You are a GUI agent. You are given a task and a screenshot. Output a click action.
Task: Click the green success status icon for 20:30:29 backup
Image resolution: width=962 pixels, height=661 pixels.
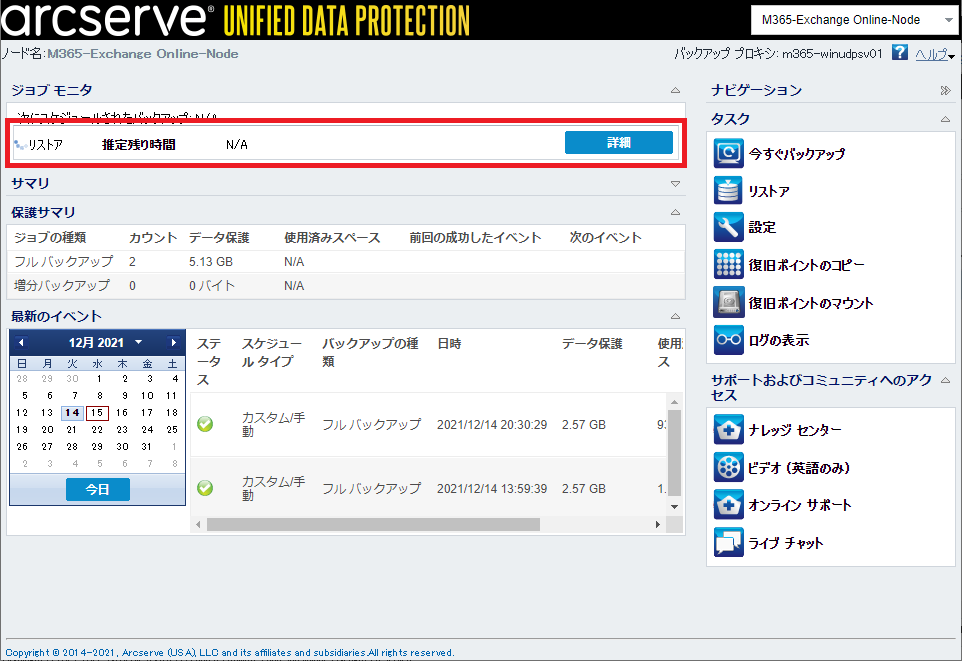(205, 424)
